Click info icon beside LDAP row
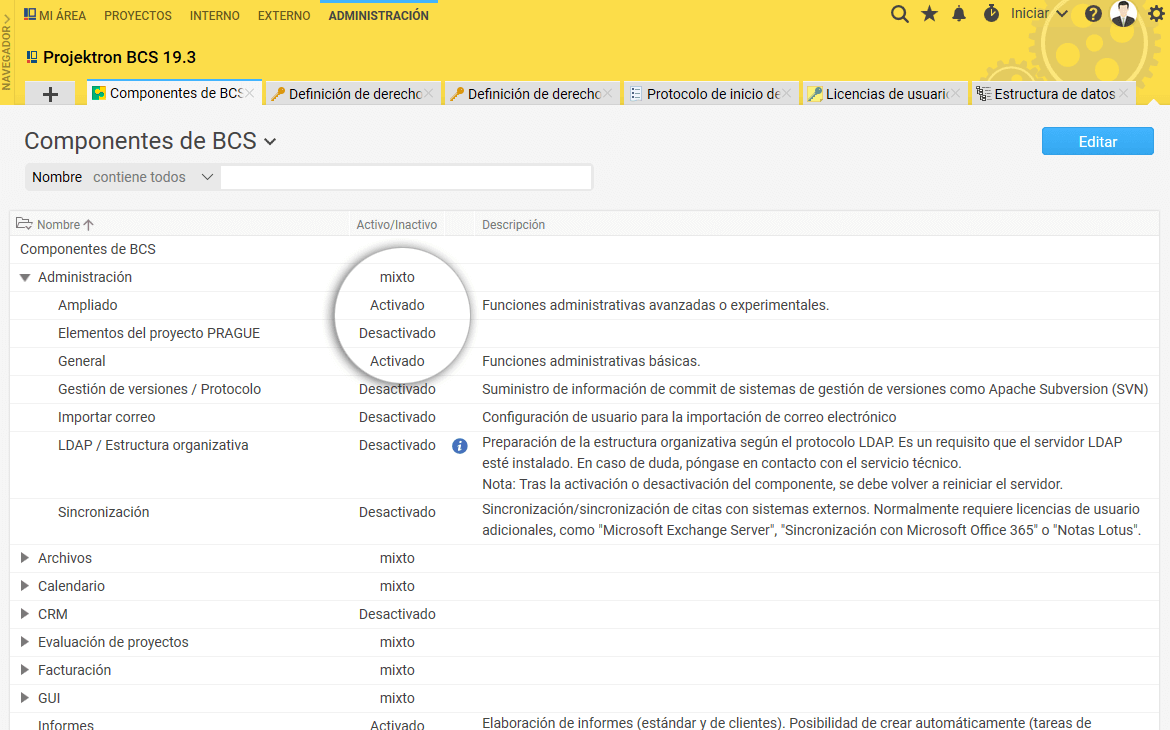1170x730 pixels. coord(460,446)
